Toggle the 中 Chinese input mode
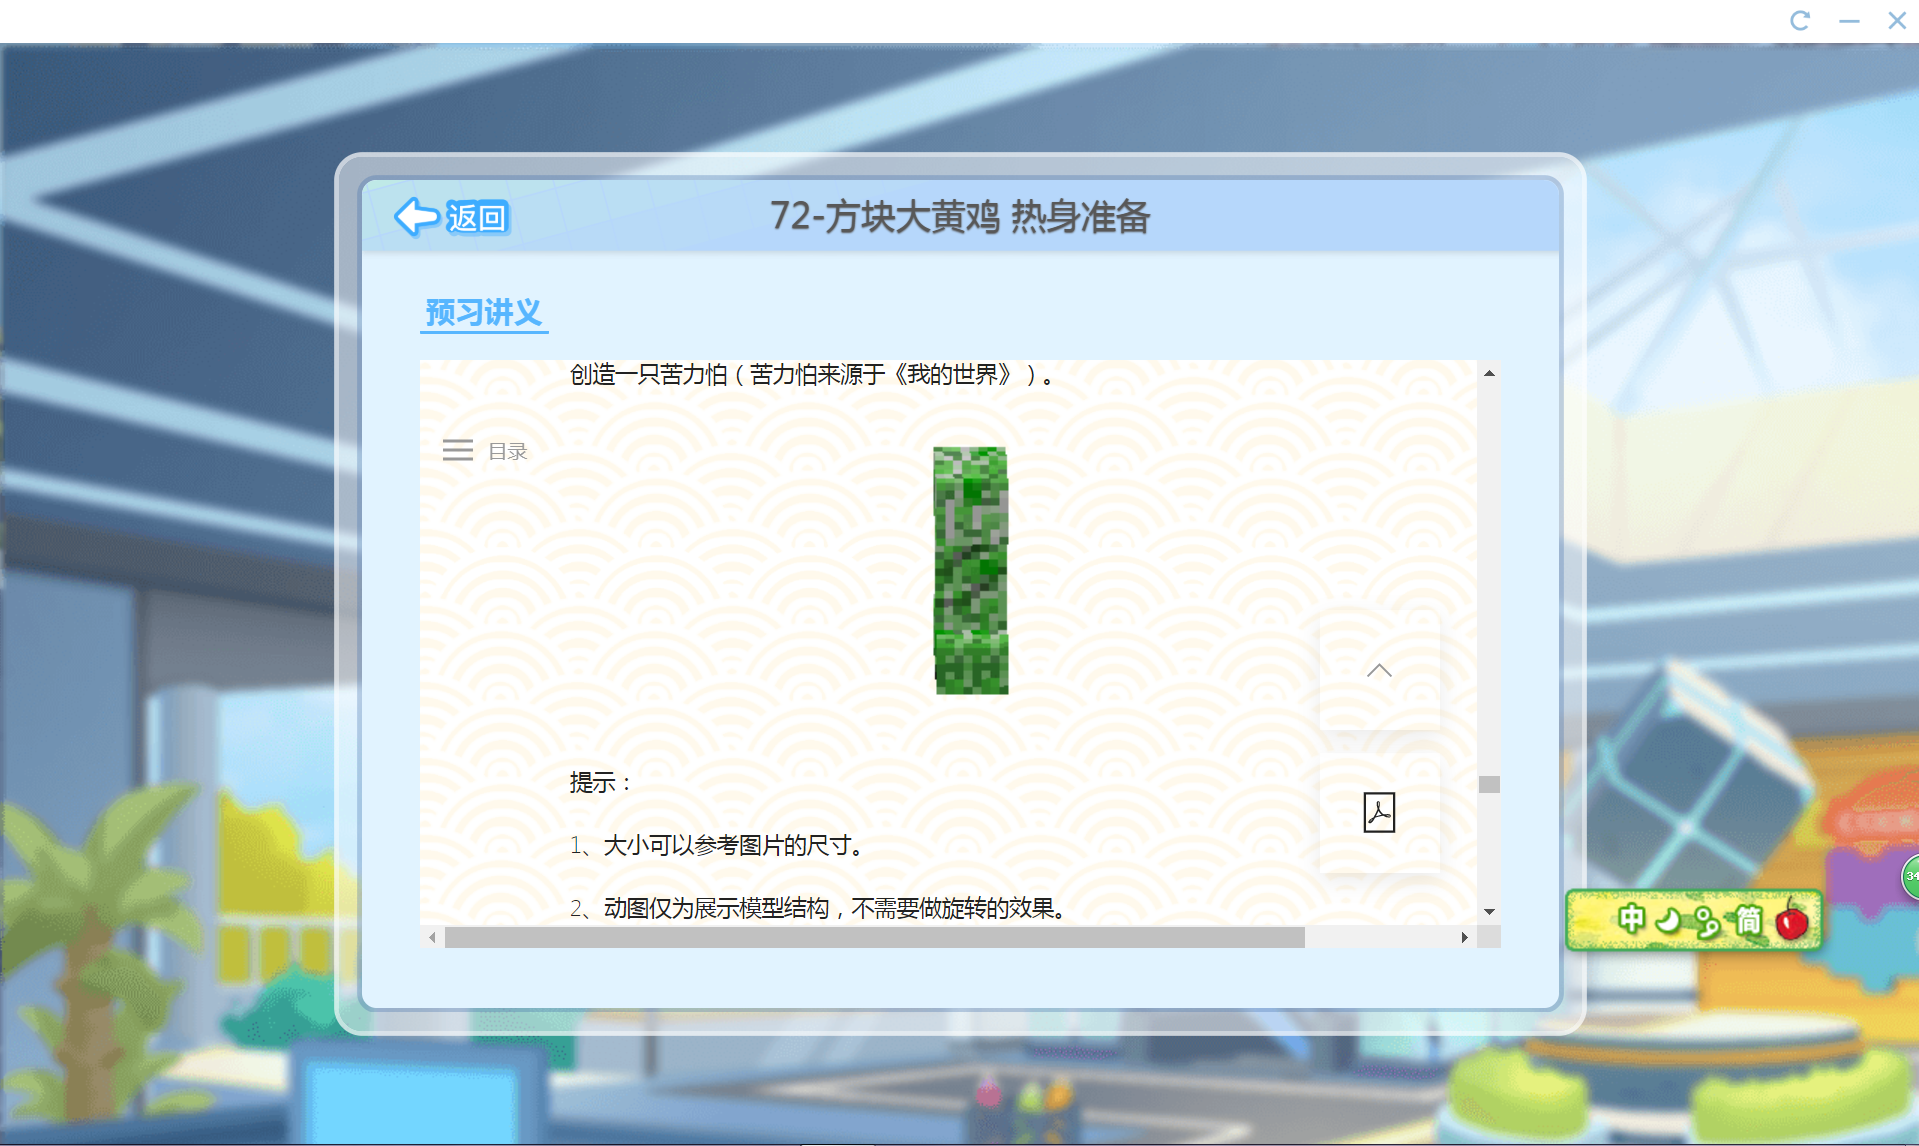 (1631, 918)
